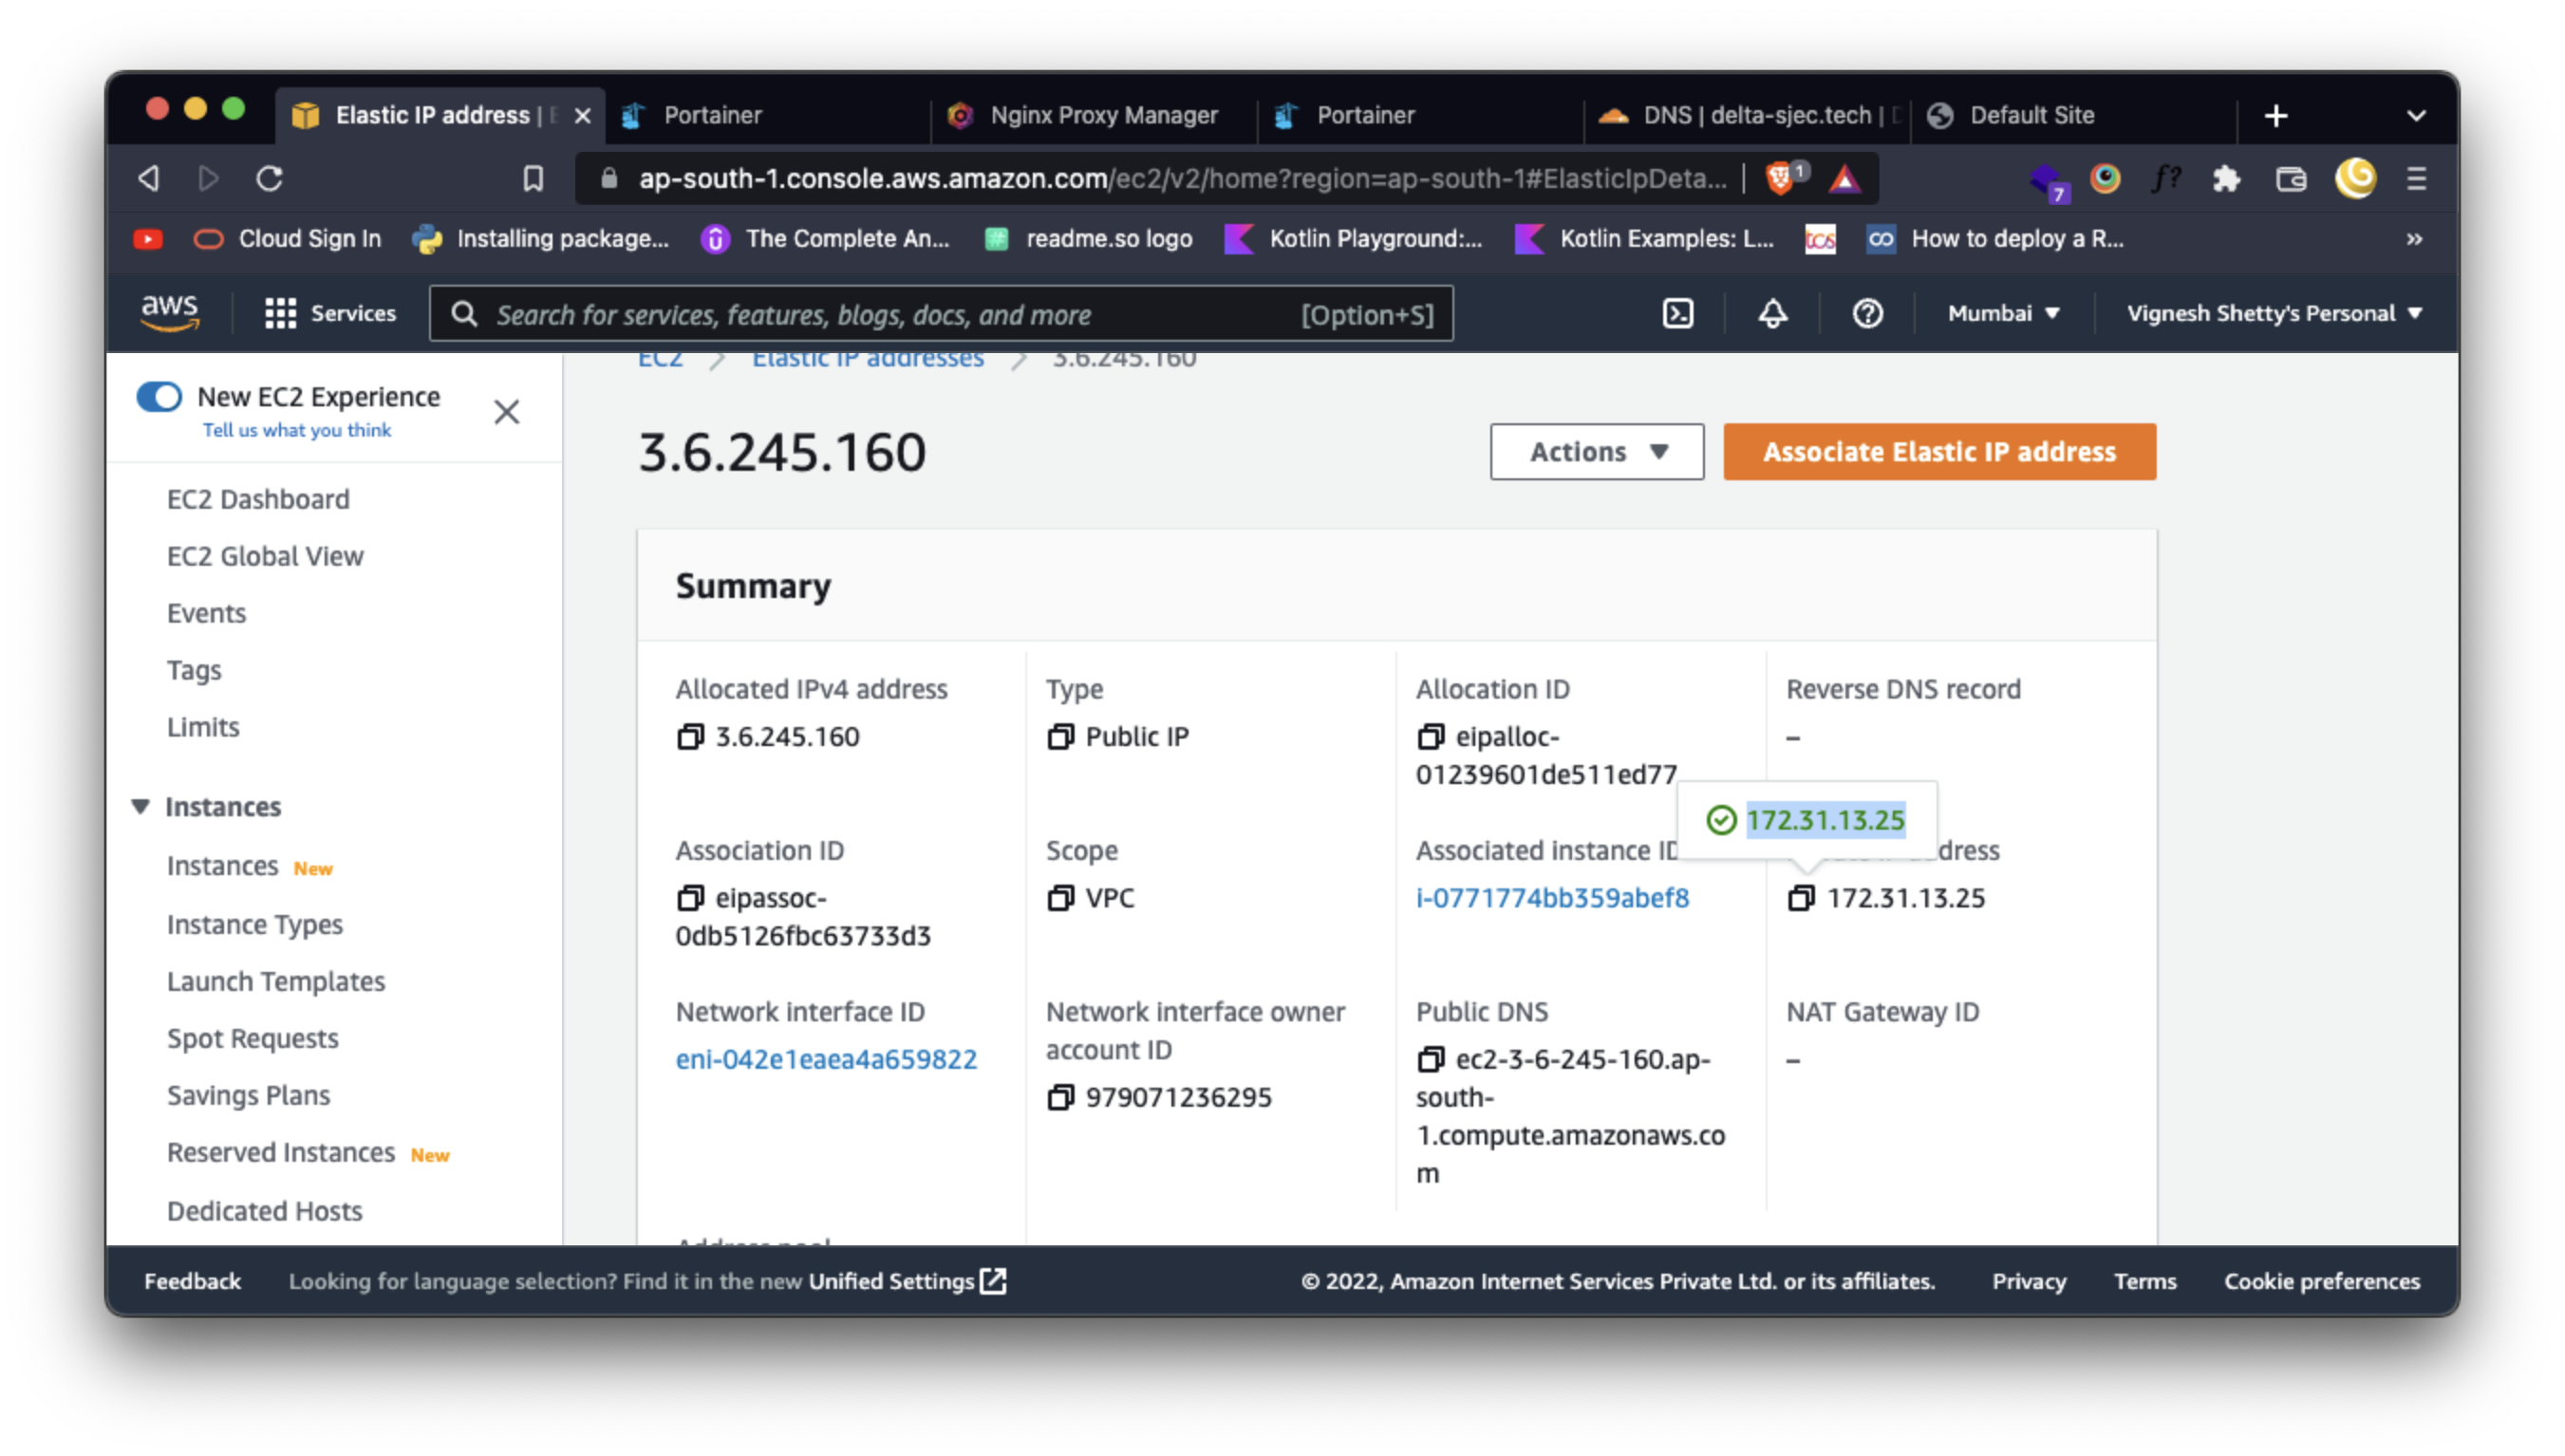Expand Vignesh Shetty's Personal account menu

pos(2273,314)
